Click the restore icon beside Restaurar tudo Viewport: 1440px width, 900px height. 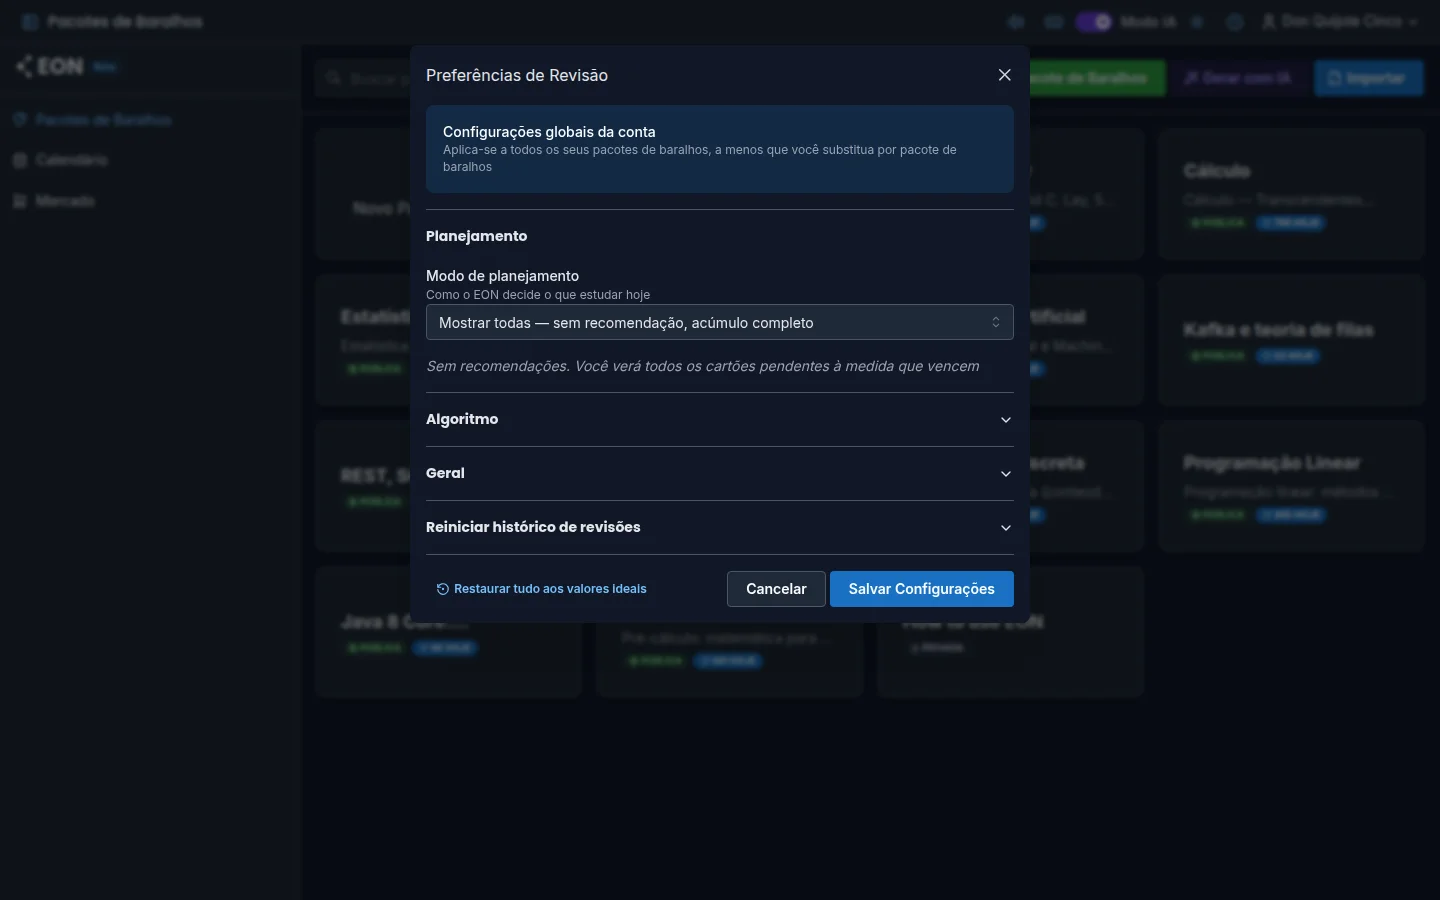point(443,589)
